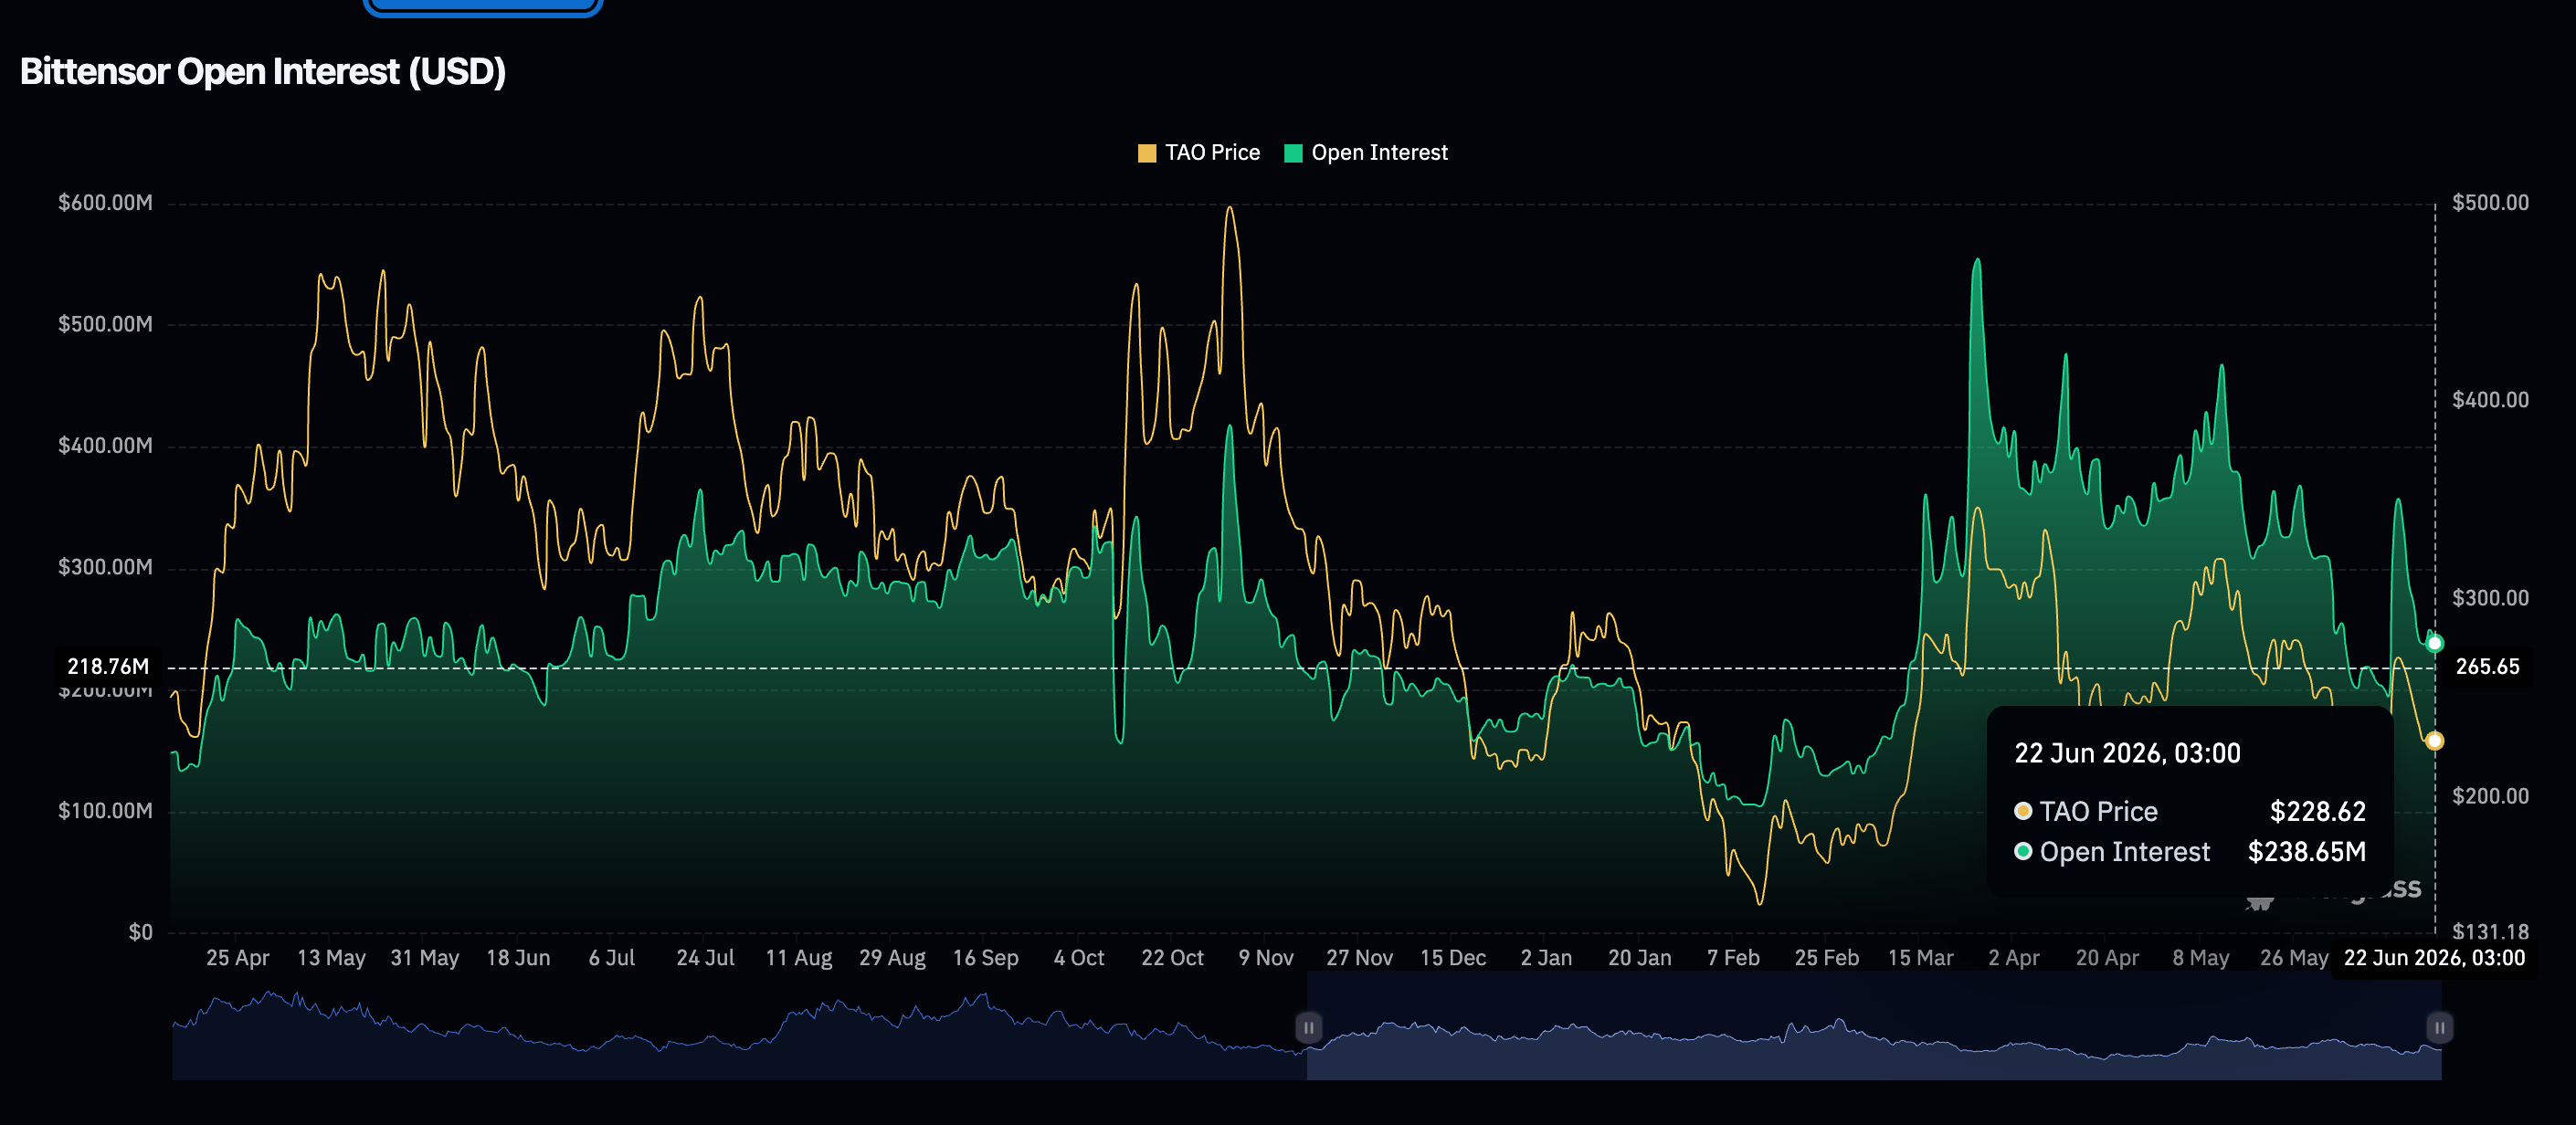
Task: Grab the left handle of the range slider
Action: [1308, 1027]
